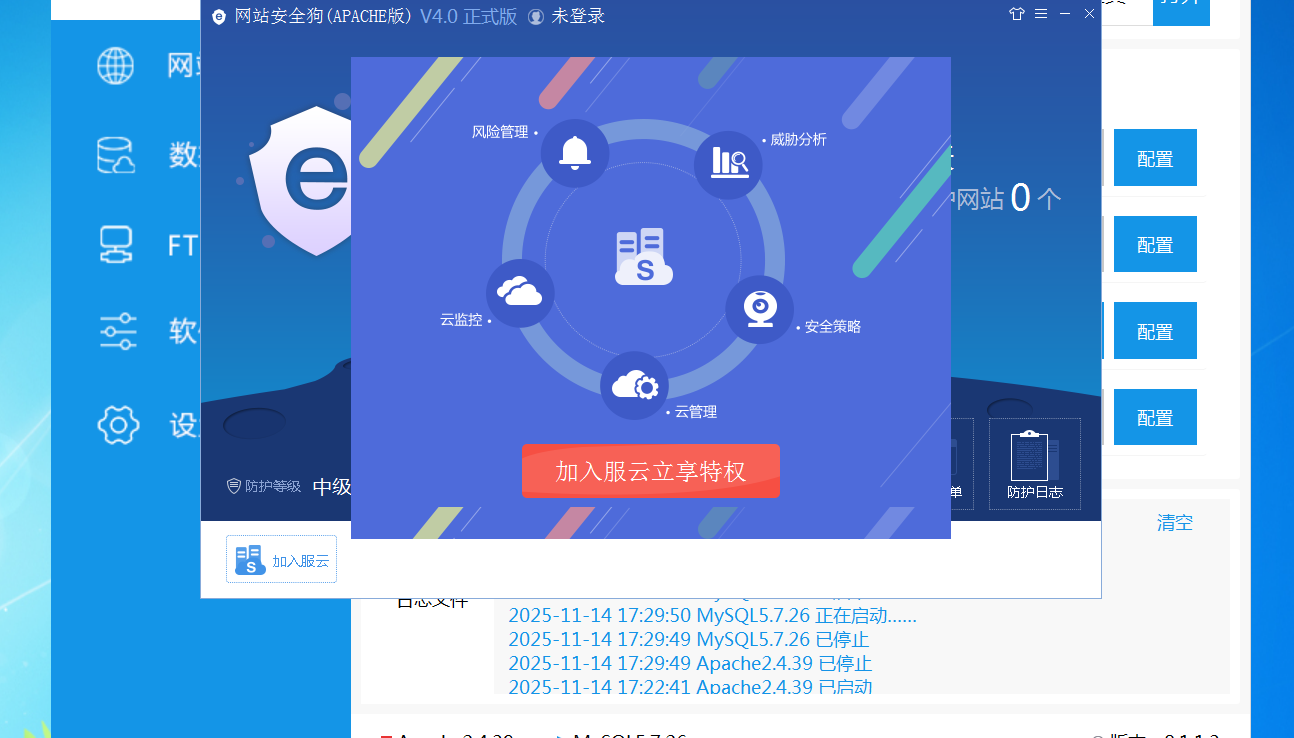Click the 风险管理 bell icon
This screenshot has height=738, width=1294.
pos(575,154)
